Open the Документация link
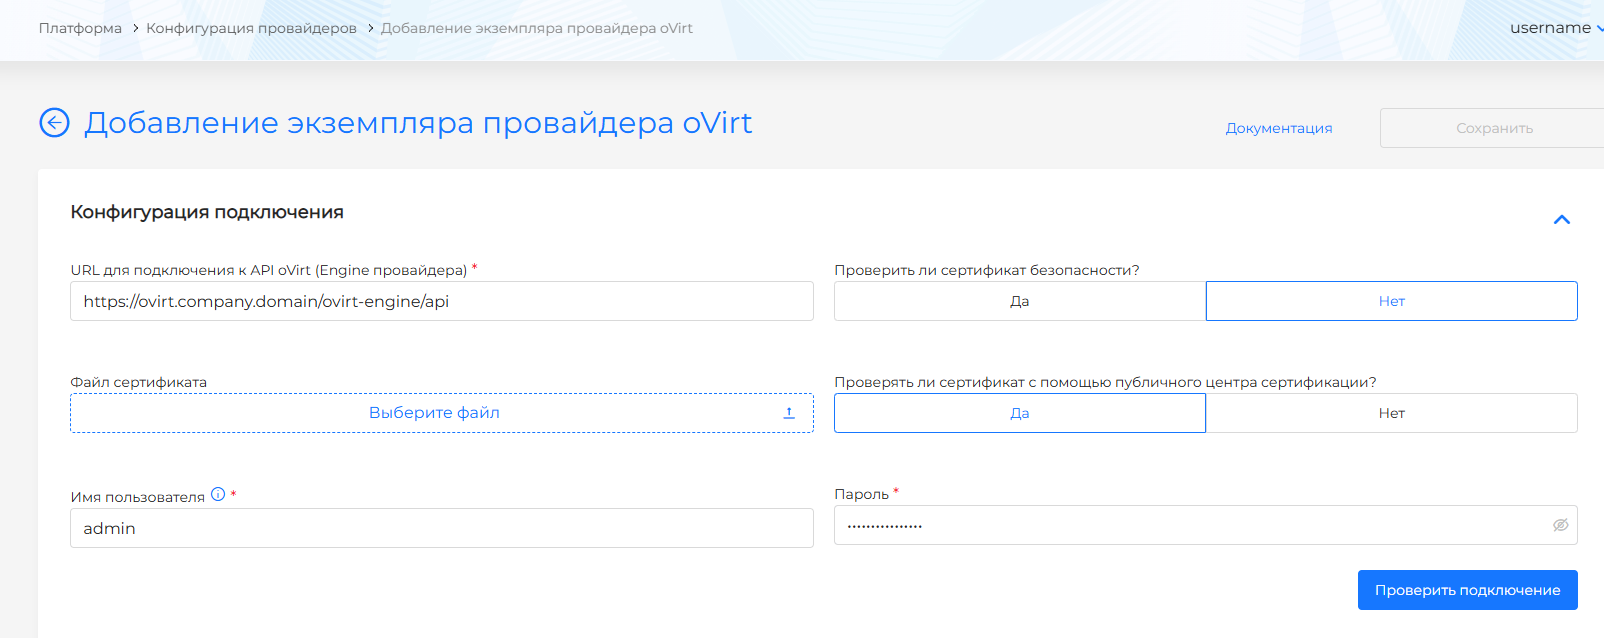This screenshot has width=1604, height=638. coord(1278,128)
